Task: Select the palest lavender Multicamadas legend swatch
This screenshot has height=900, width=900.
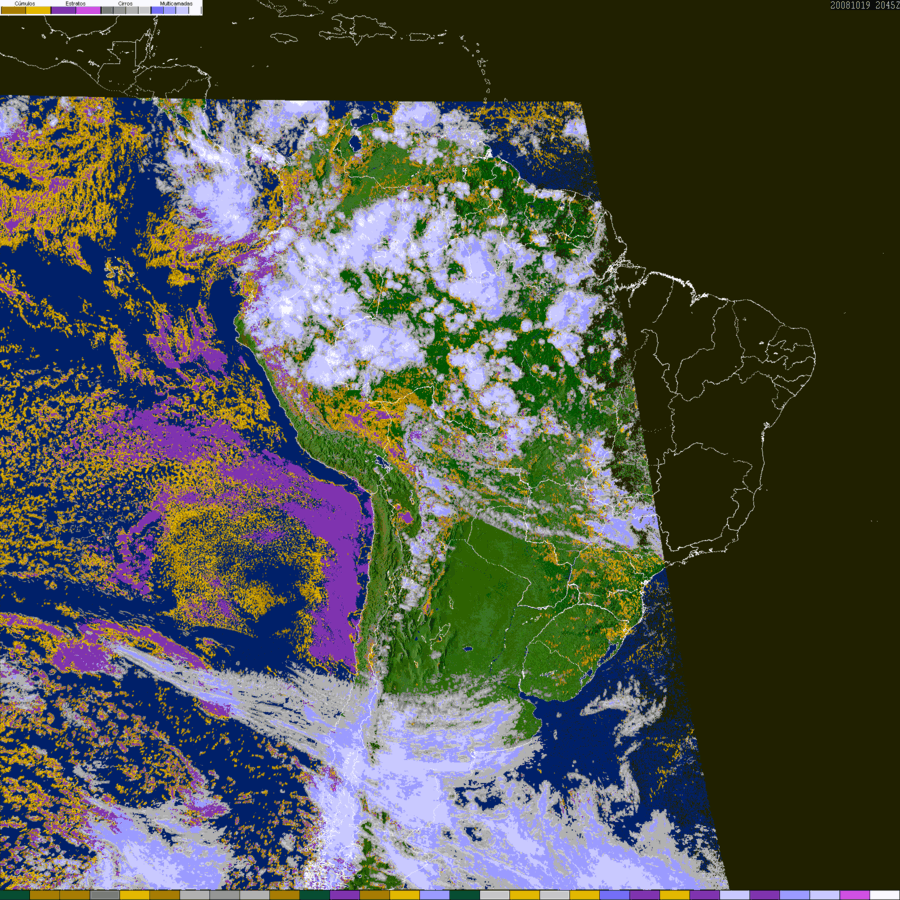Action: pos(182,10)
